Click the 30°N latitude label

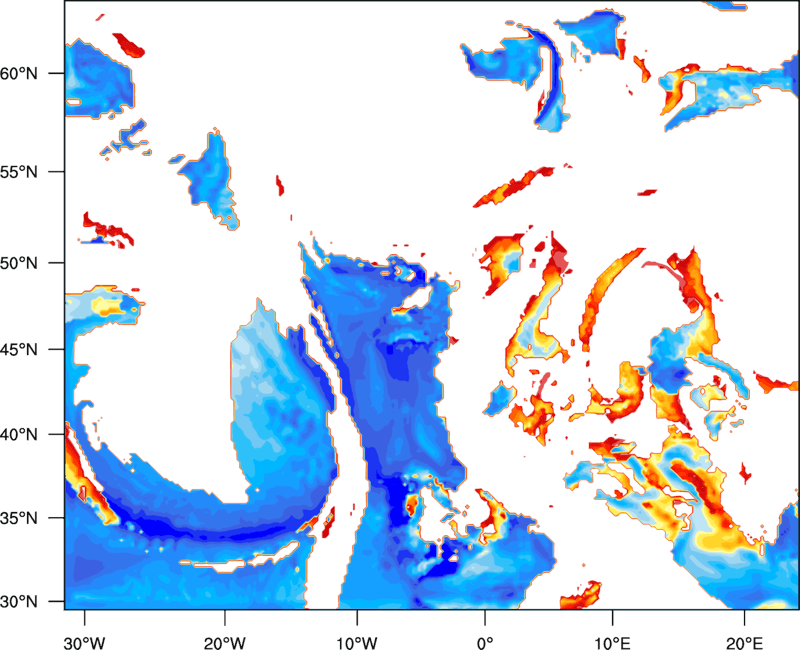(19, 602)
